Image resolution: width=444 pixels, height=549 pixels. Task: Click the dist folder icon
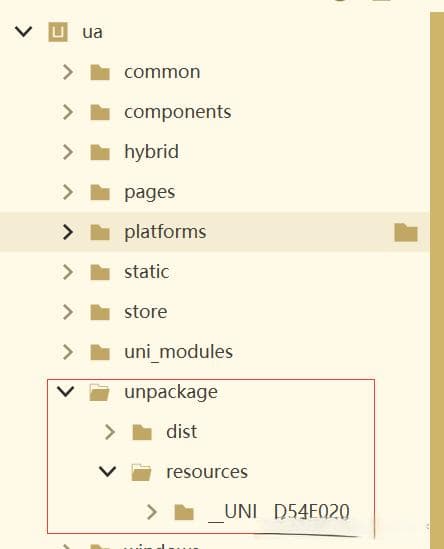(142, 432)
